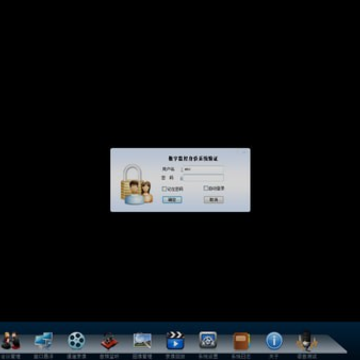360x360 pixels.
Task: Tick the auto login checkbox
Action: pyautogui.click(x=206, y=188)
